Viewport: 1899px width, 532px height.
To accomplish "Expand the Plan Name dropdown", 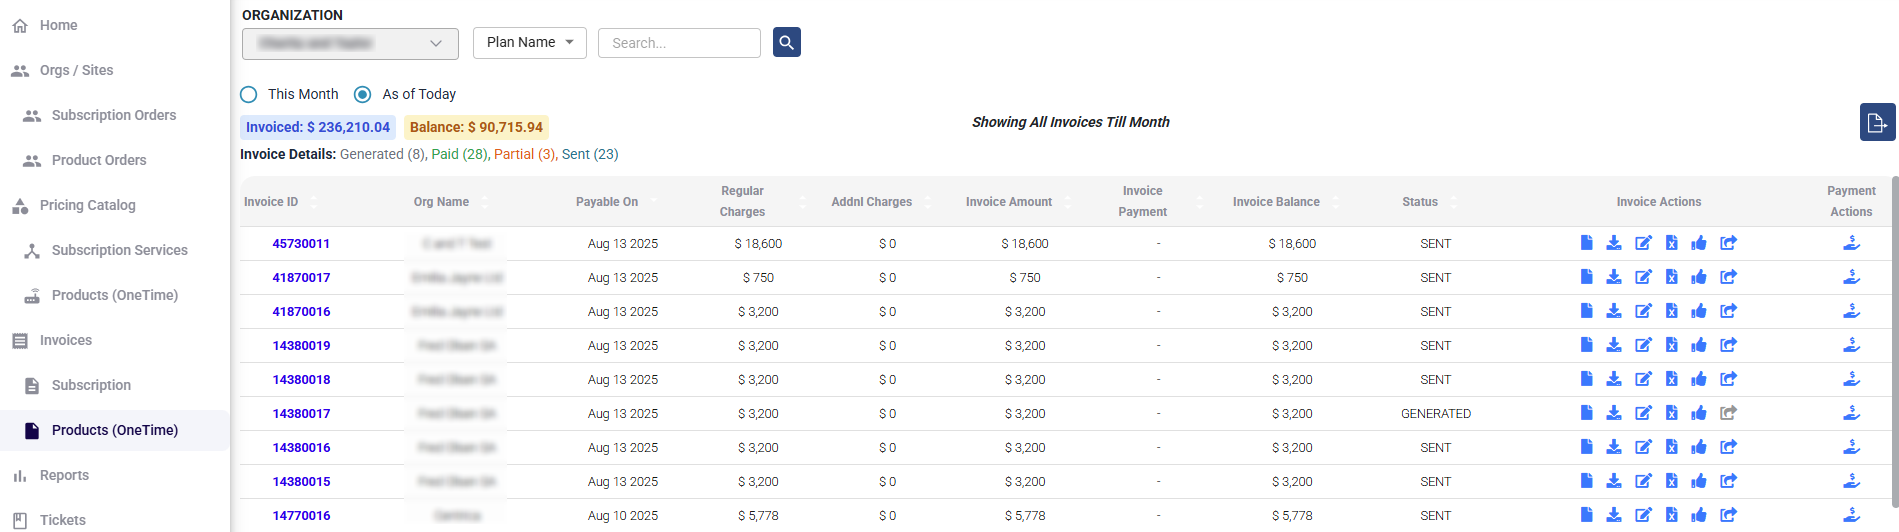I will point(529,43).
